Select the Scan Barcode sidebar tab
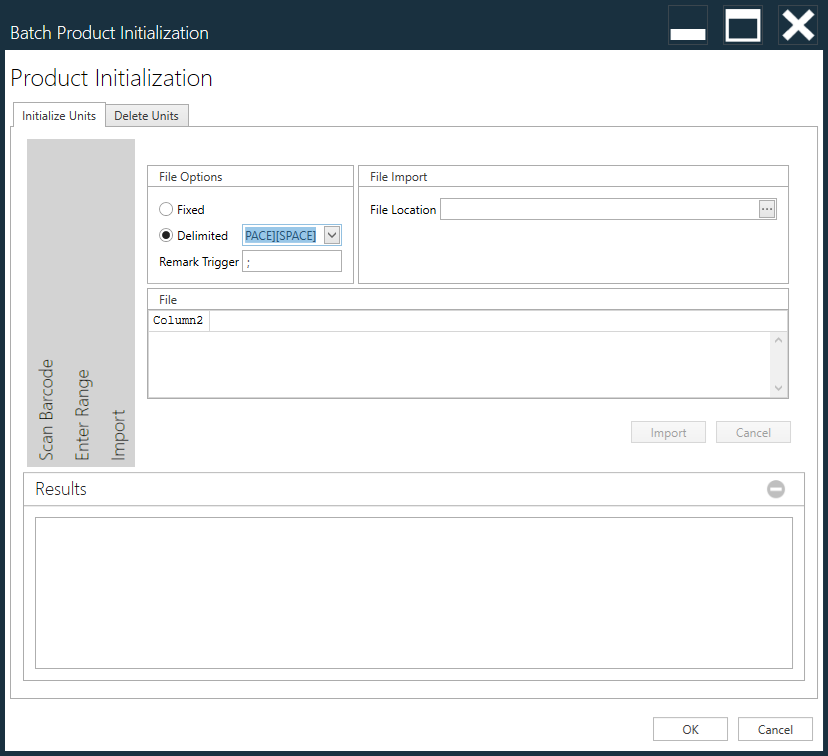This screenshot has width=828, height=756. (45, 405)
